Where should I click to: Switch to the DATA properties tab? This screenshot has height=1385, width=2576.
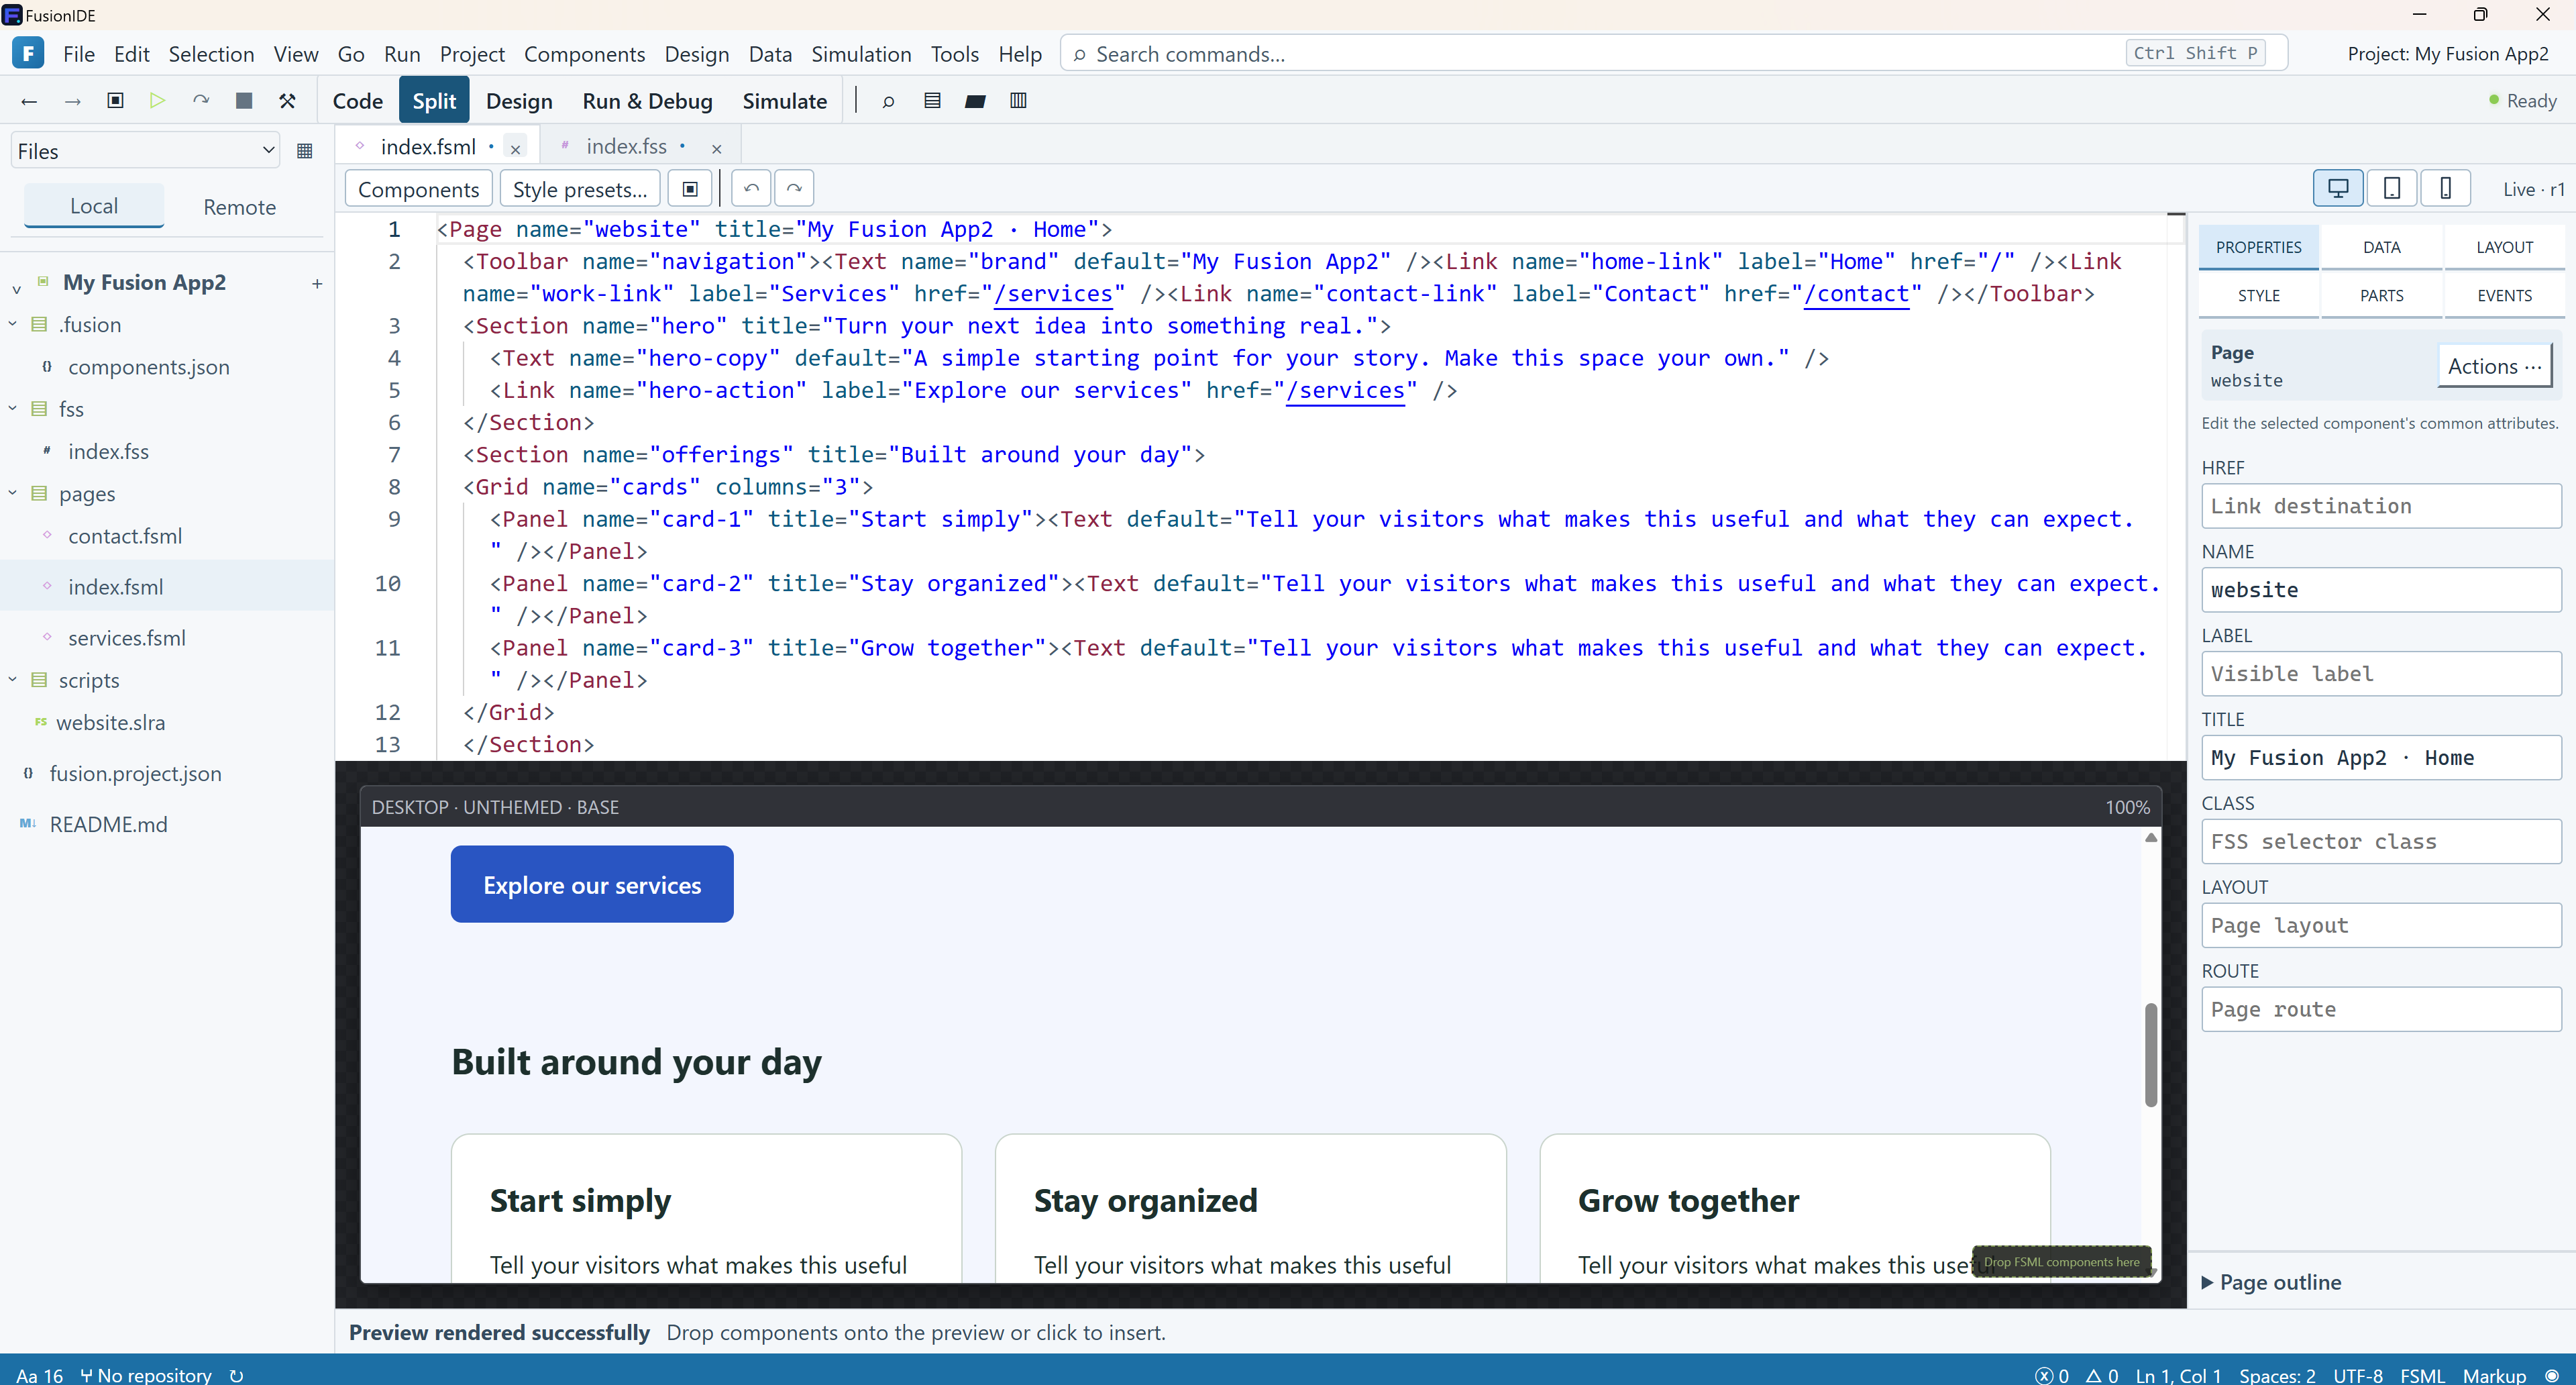(x=2381, y=247)
